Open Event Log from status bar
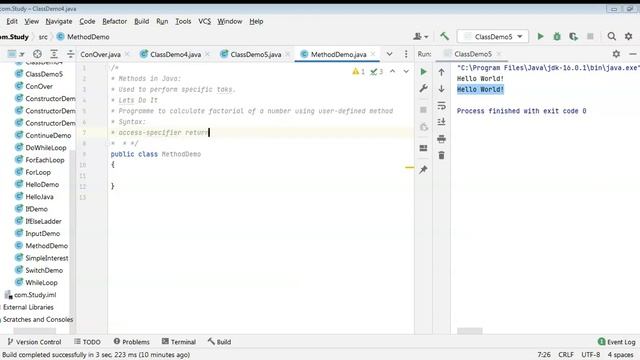Screen dimensions: 640x360 tap(617, 342)
